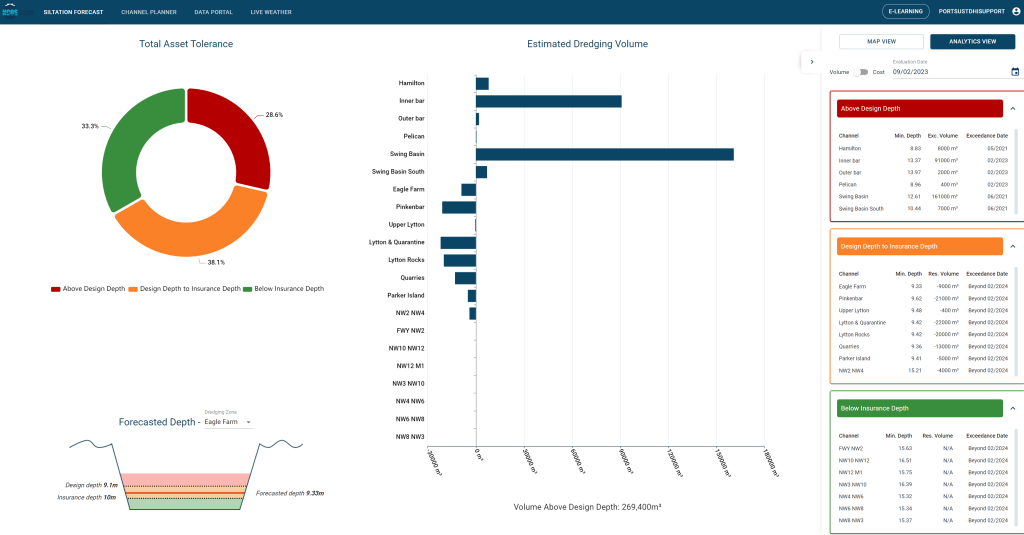The image size is (1024, 535).
Task: Select NW3 NW10 row in the green table
Action: point(923,485)
